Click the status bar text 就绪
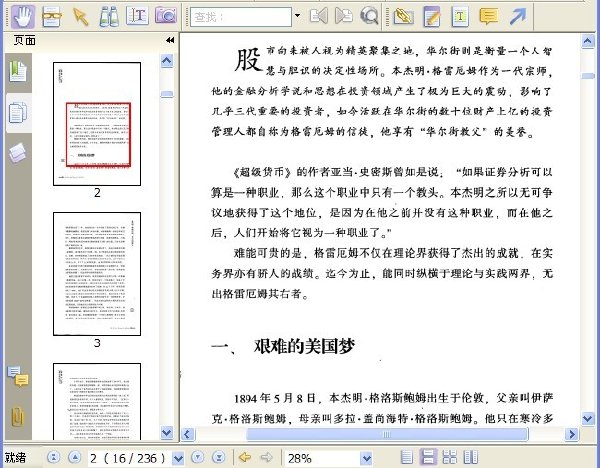Screen dimensions: 600x468 pos(15,457)
